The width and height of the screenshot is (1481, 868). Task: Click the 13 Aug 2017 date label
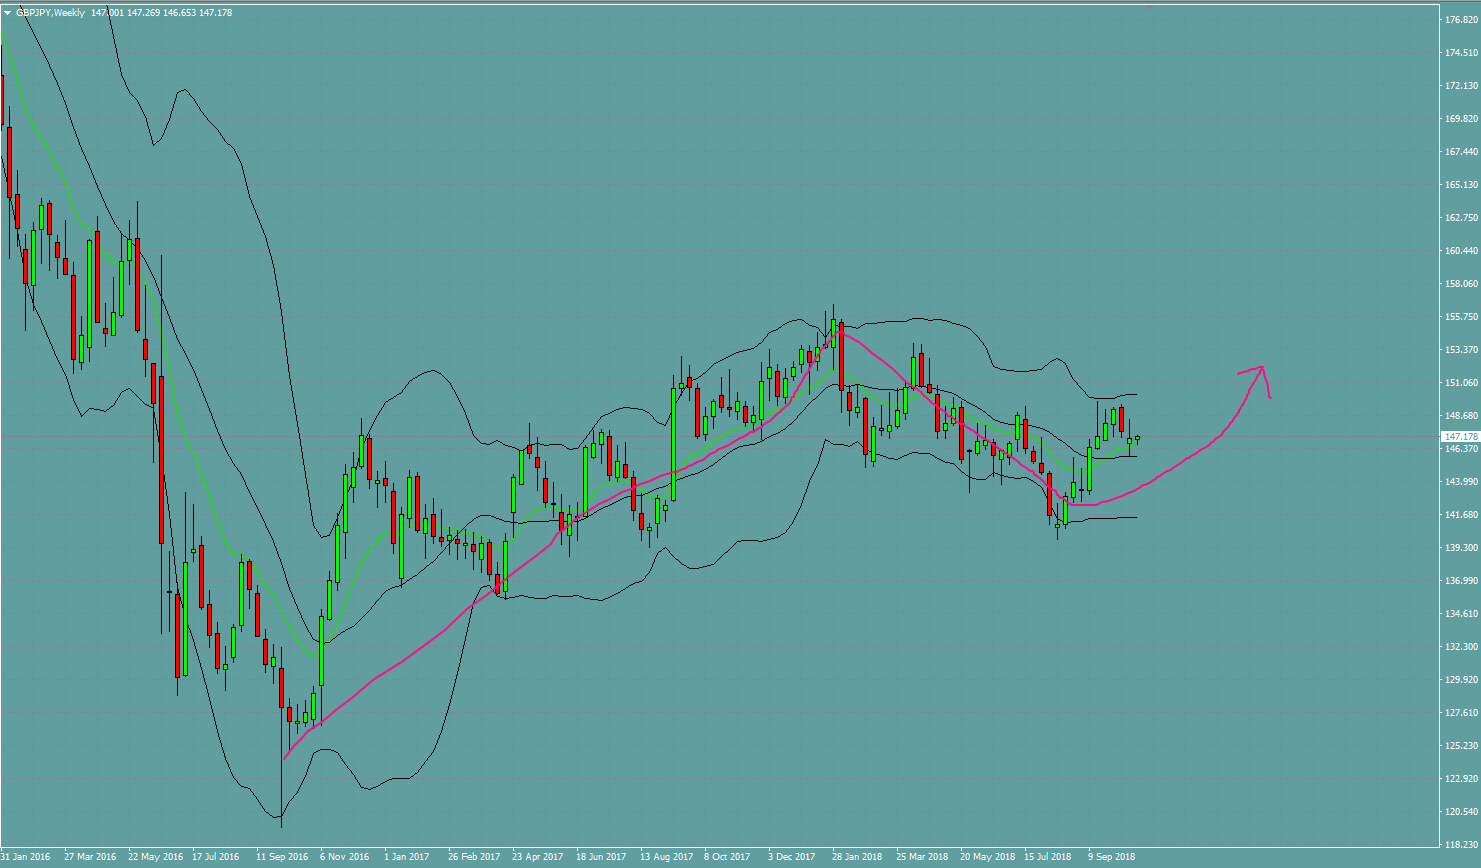click(666, 857)
